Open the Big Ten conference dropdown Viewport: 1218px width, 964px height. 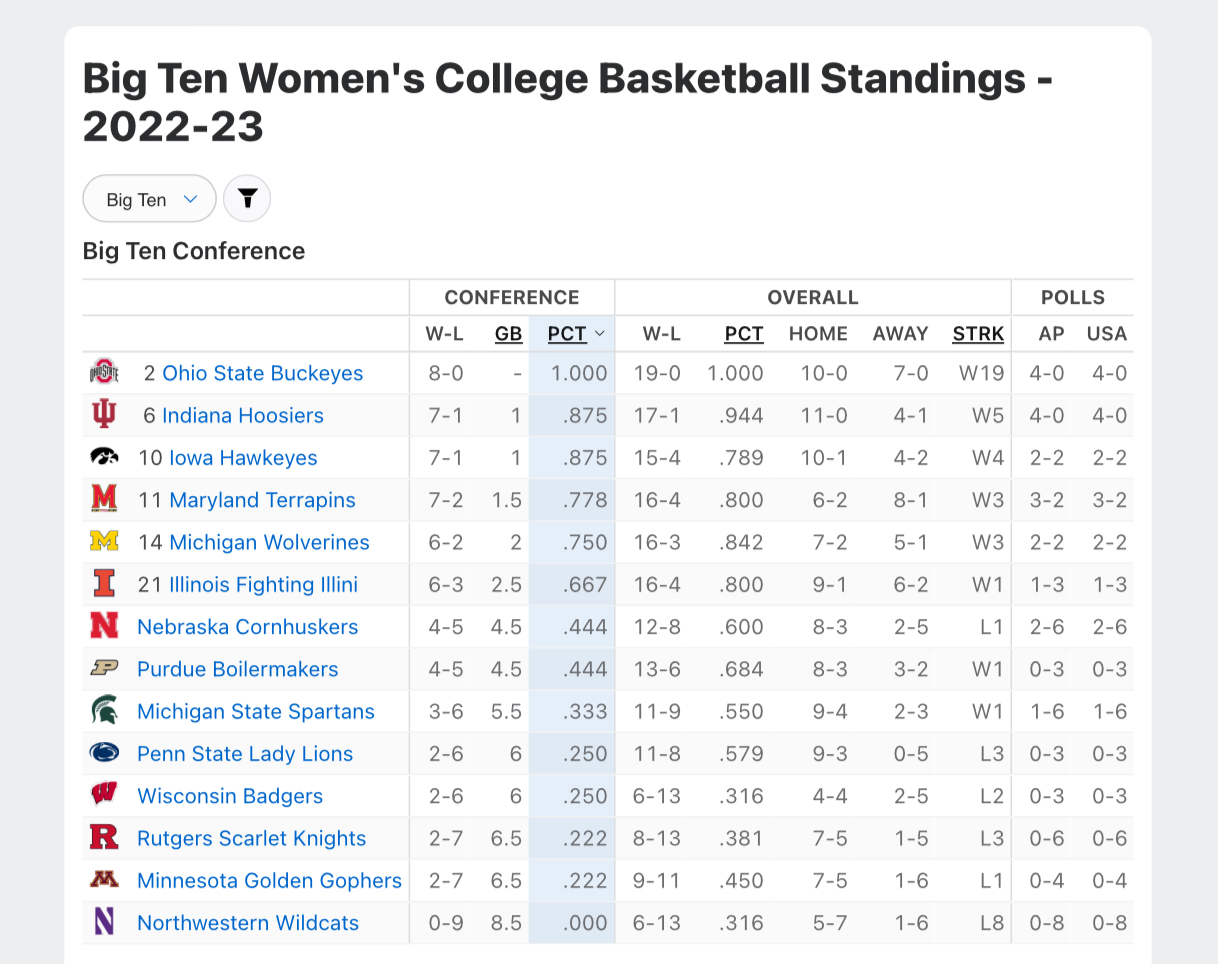point(149,199)
